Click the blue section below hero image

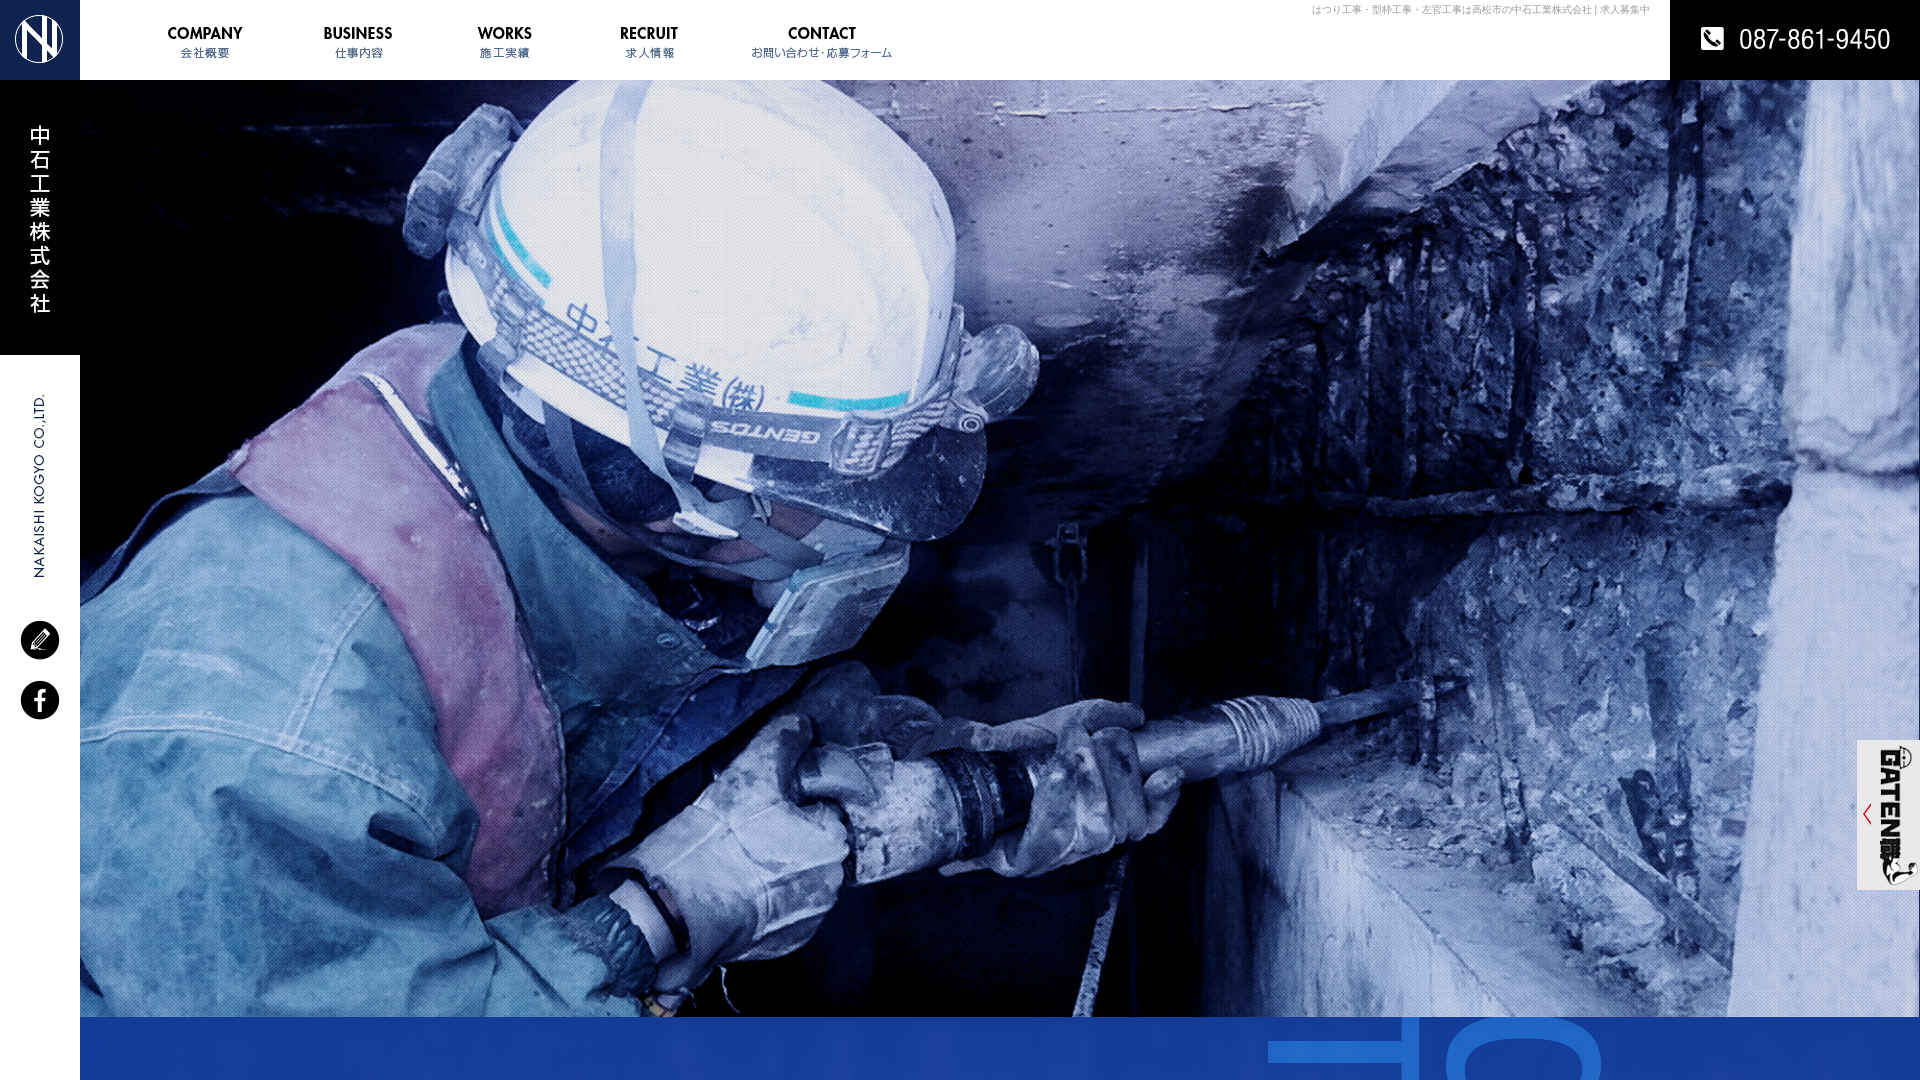click(x=700, y=1048)
